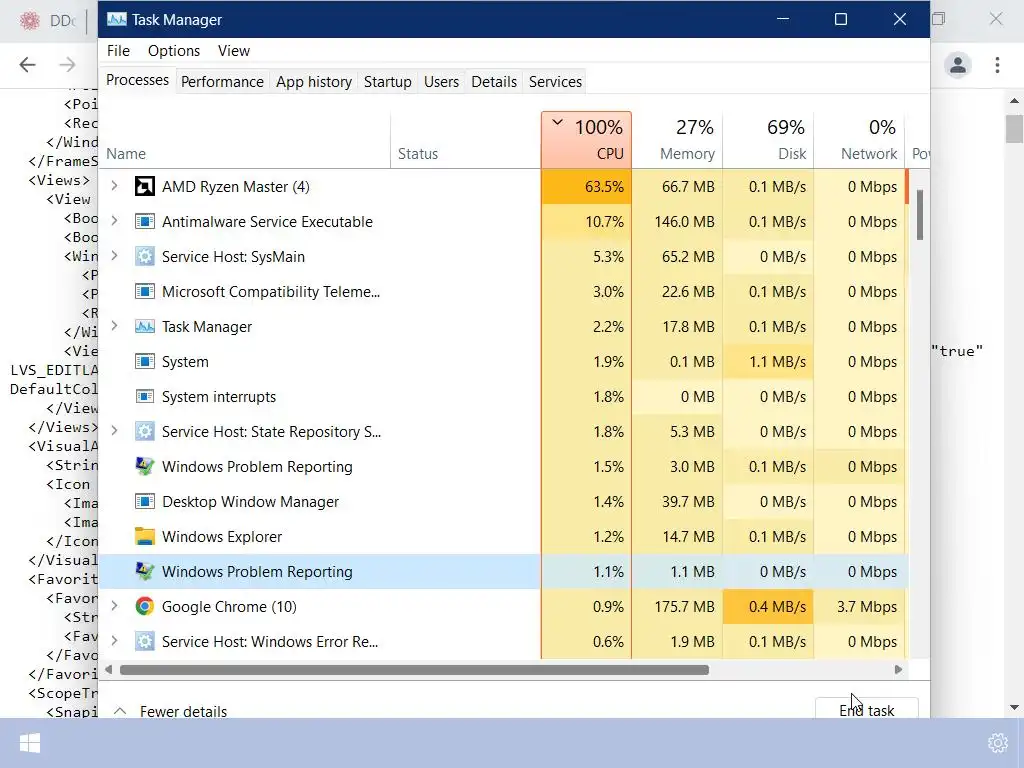Expand the Service Host: SysMain group
The width and height of the screenshot is (1024, 768).
[114, 256]
